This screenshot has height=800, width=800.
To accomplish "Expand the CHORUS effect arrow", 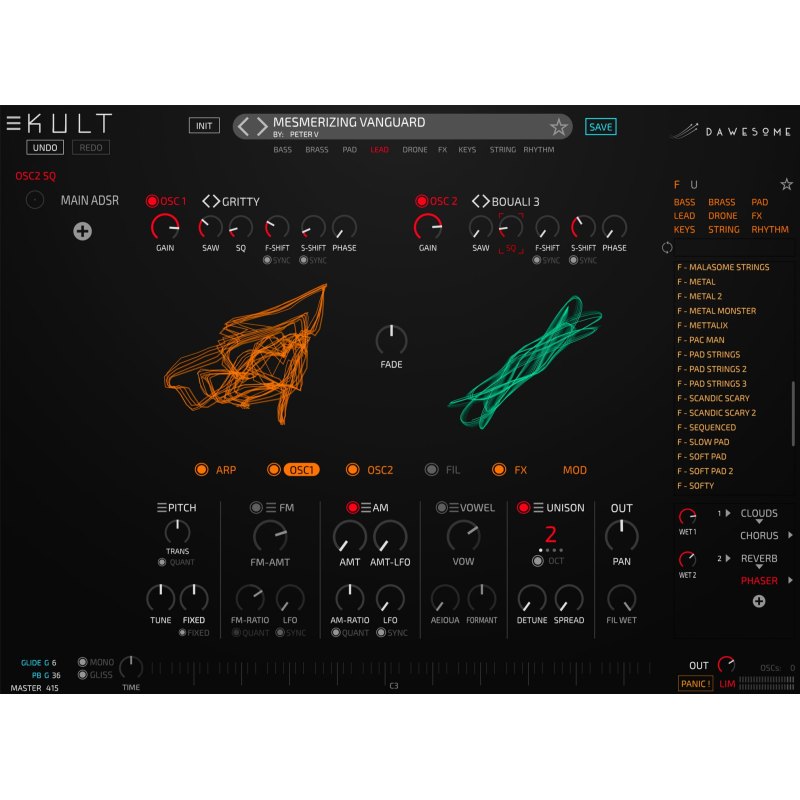I will click(790, 535).
